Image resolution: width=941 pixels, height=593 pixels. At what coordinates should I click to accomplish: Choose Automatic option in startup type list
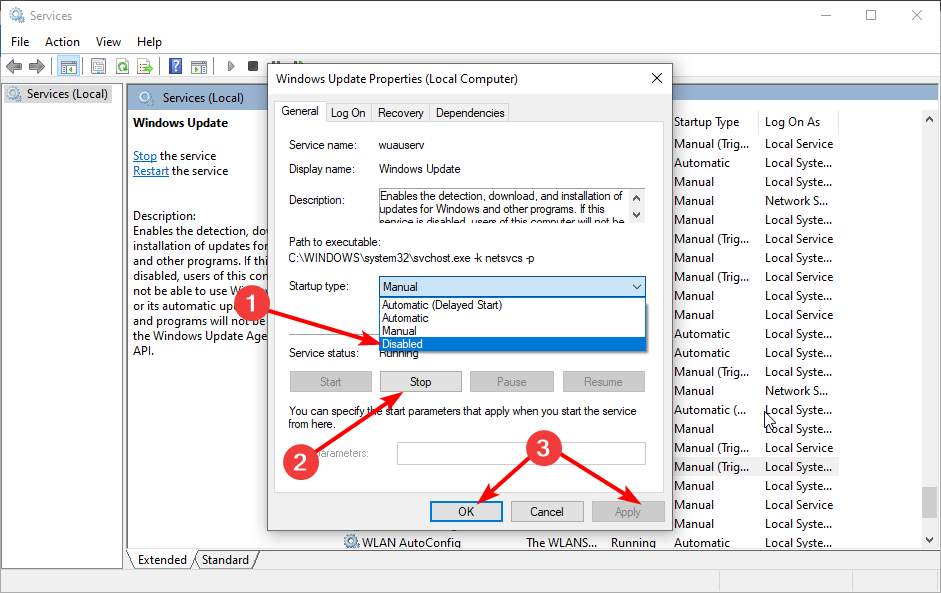click(x=405, y=318)
